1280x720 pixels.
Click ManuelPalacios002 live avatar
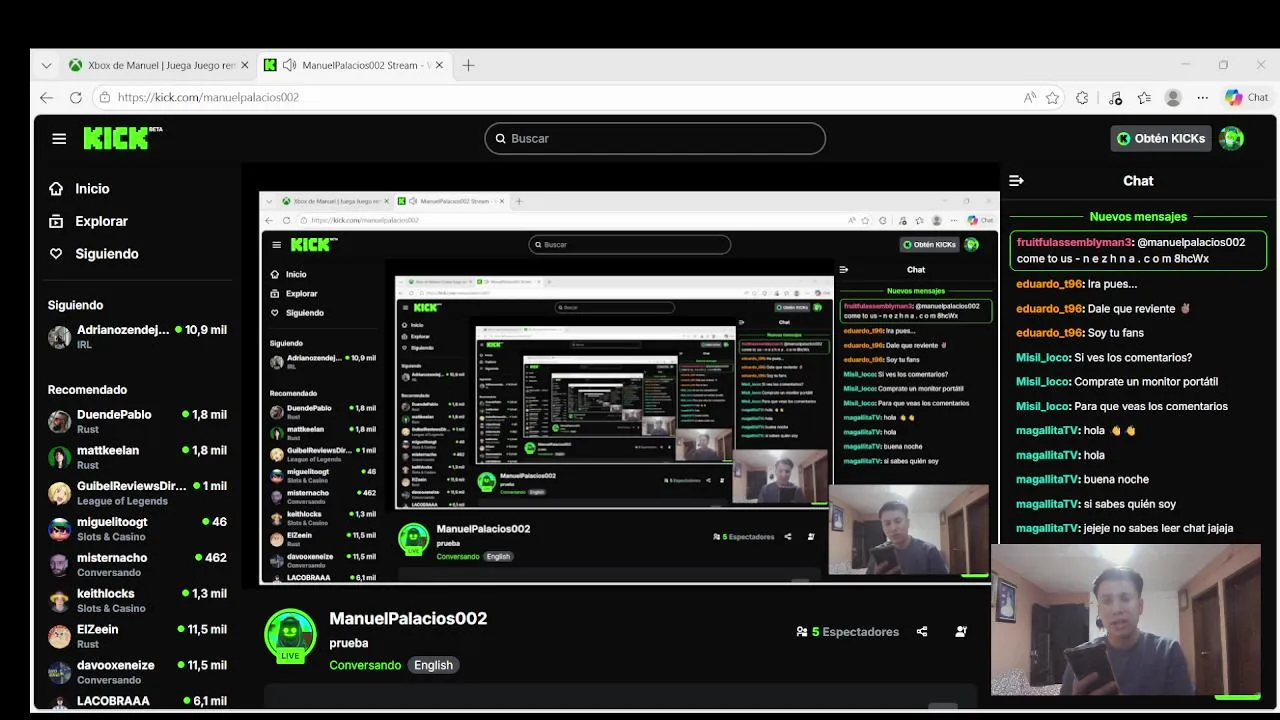click(x=290, y=635)
